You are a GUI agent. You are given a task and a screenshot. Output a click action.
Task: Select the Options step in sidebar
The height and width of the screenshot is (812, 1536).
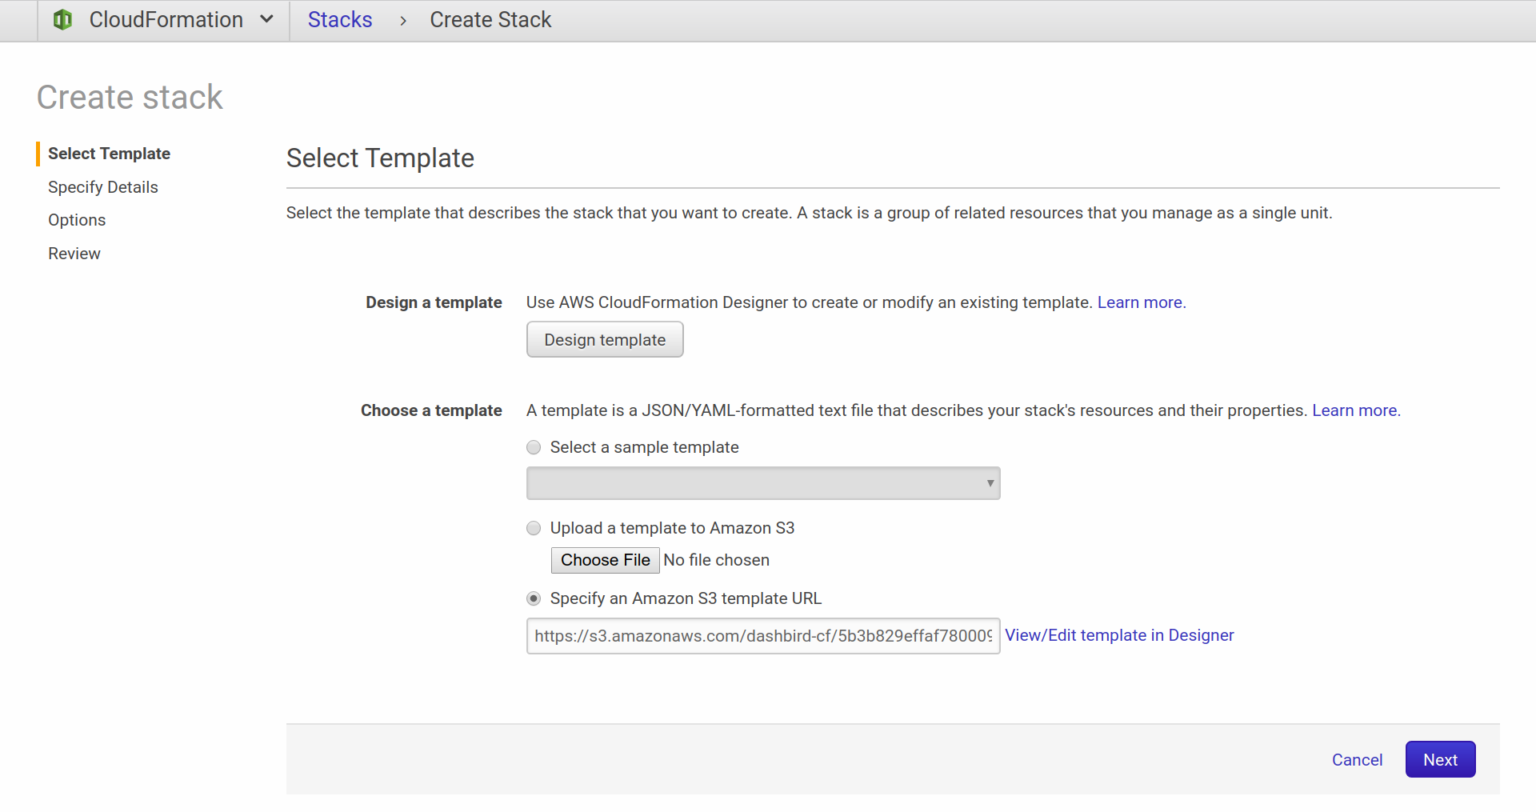76,220
